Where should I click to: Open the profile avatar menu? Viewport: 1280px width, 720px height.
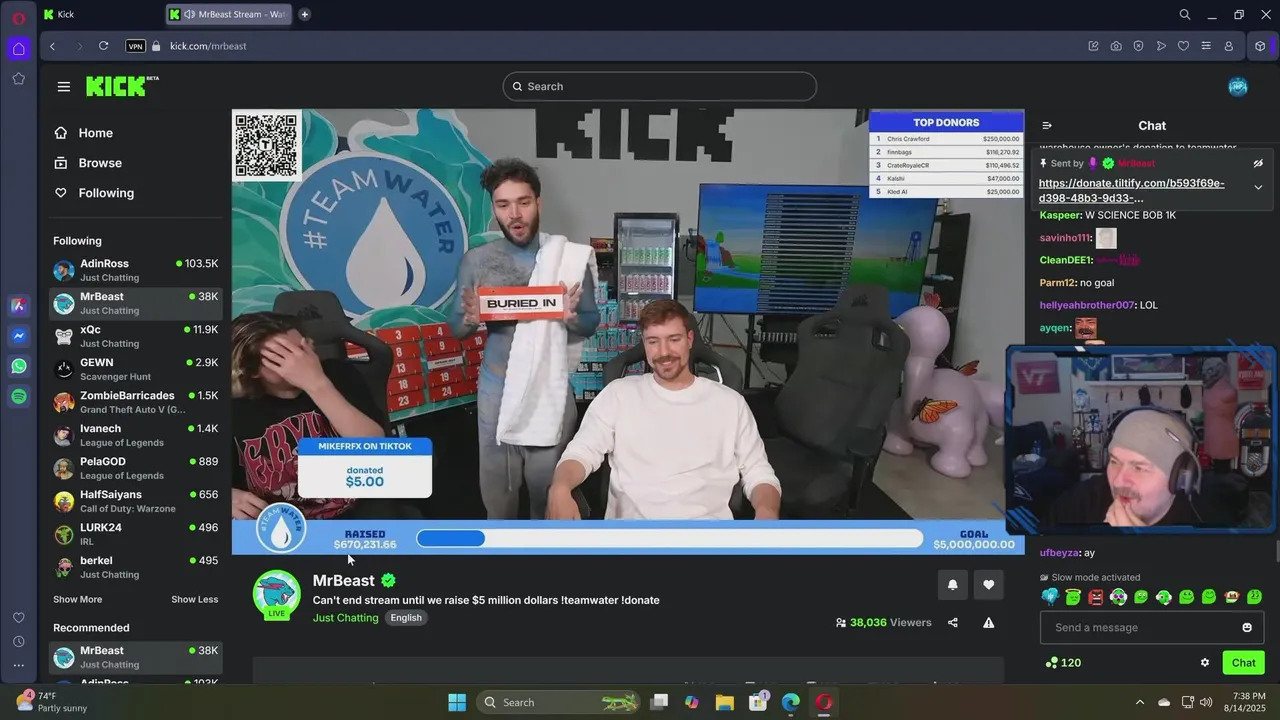click(1238, 86)
